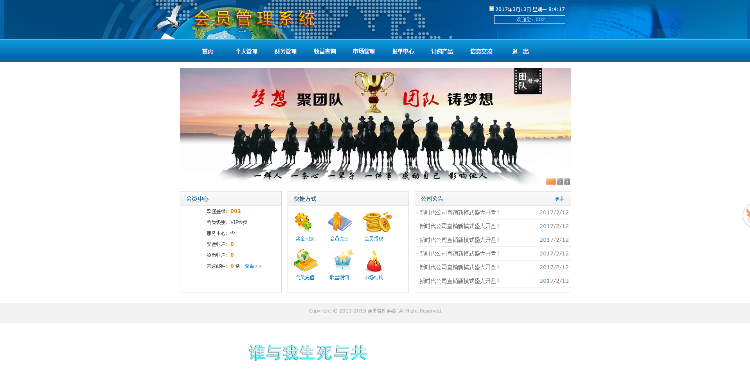750x372 pixels.
Task: Click the horsemen team banner image
Action: tap(375, 126)
